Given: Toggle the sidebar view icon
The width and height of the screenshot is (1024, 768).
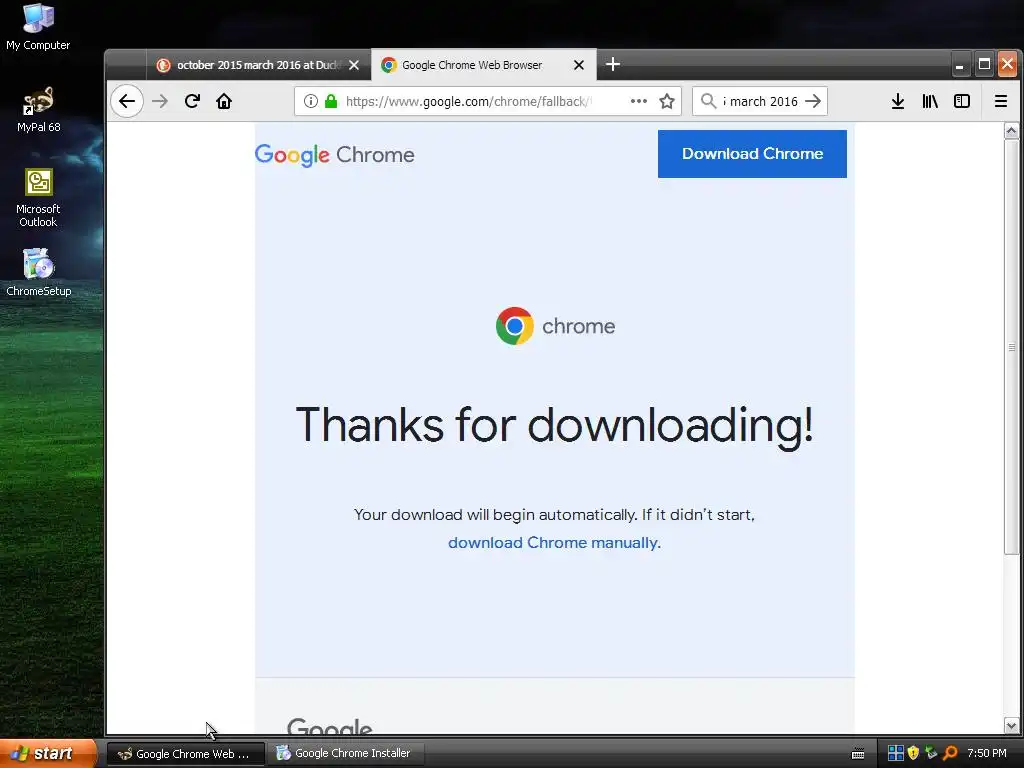Looking at the screenshot, I should coord(962,101).
